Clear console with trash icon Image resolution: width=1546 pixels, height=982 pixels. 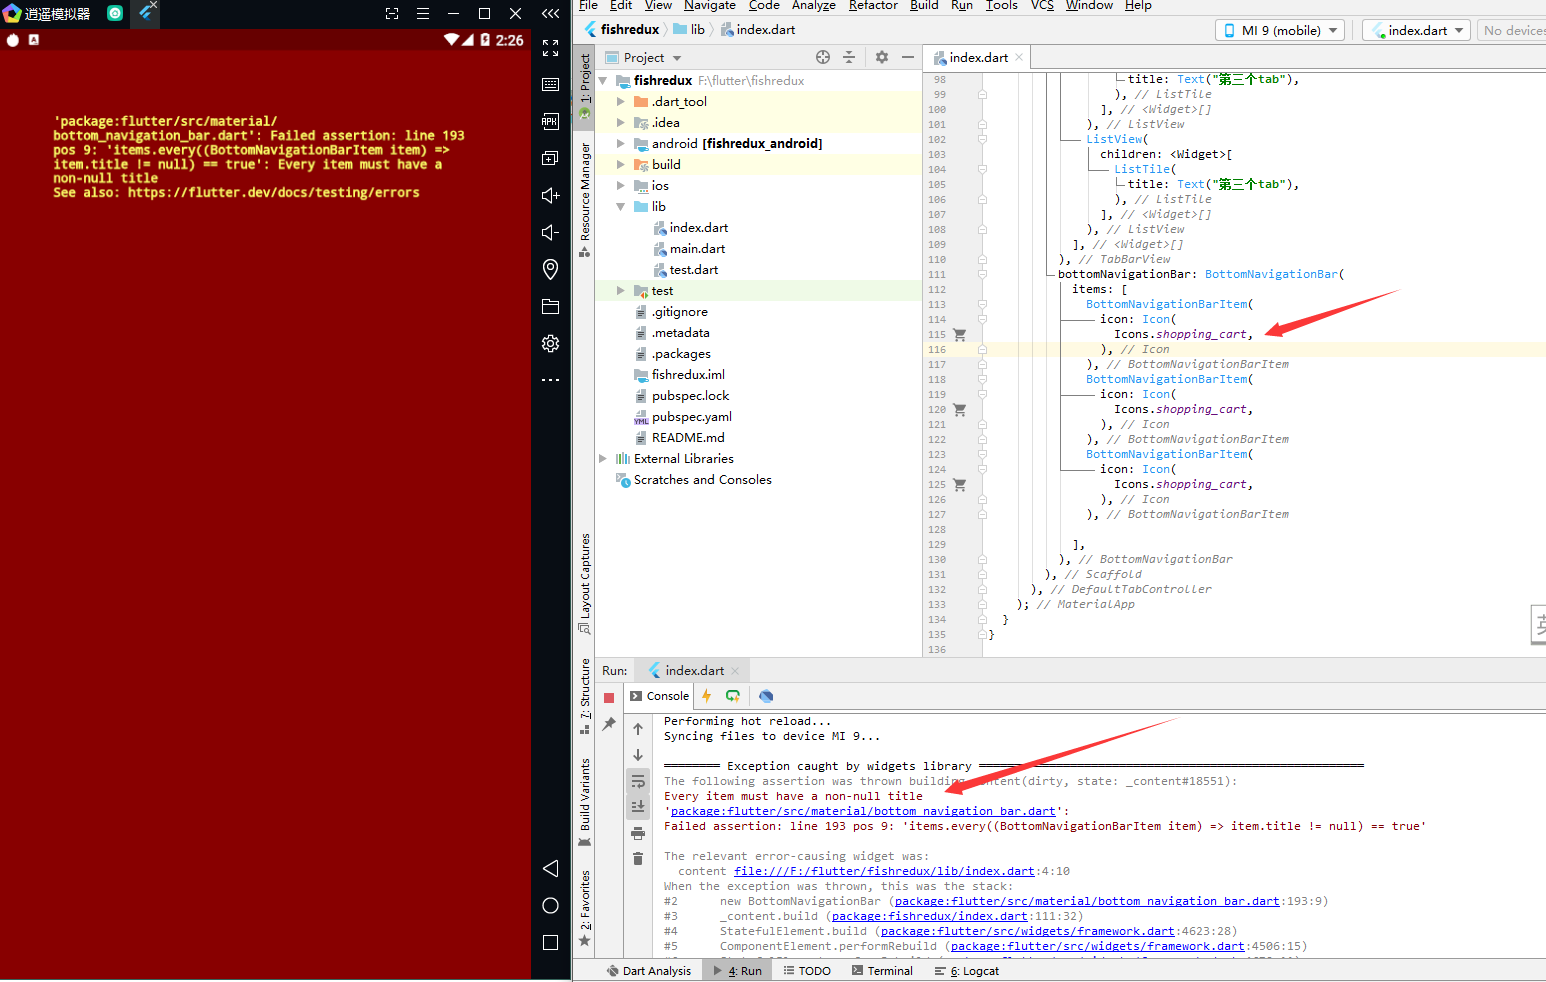click(x=638, y=858)
